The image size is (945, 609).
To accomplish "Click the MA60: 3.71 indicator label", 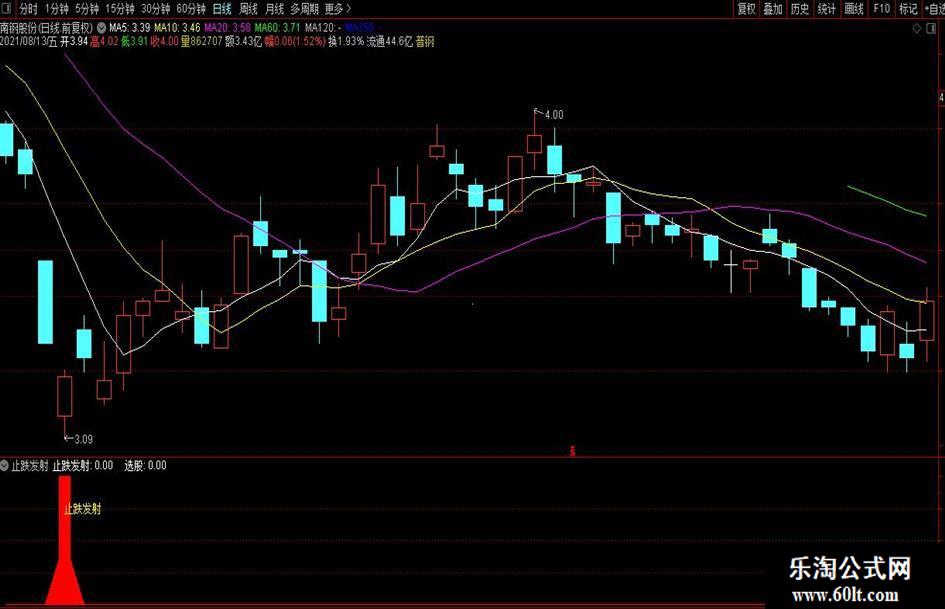I will coord(277,28).
